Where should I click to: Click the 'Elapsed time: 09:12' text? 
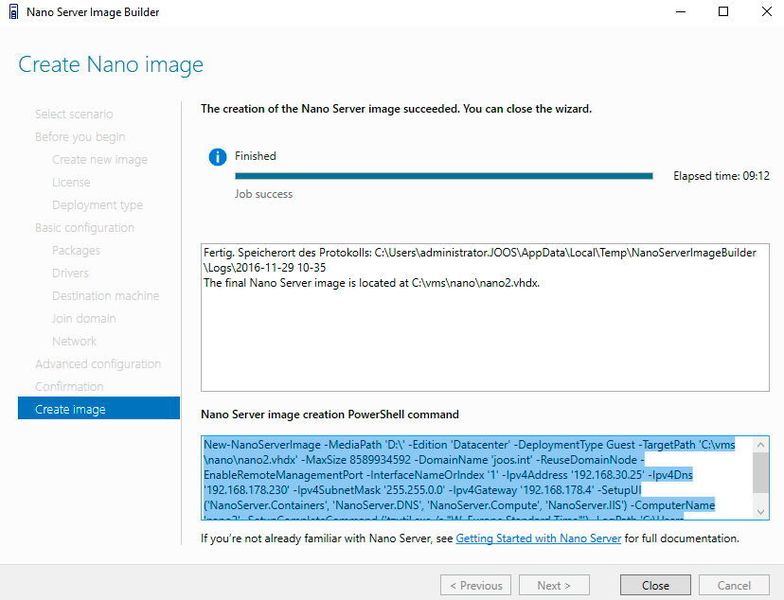click(x=721, y=176)
